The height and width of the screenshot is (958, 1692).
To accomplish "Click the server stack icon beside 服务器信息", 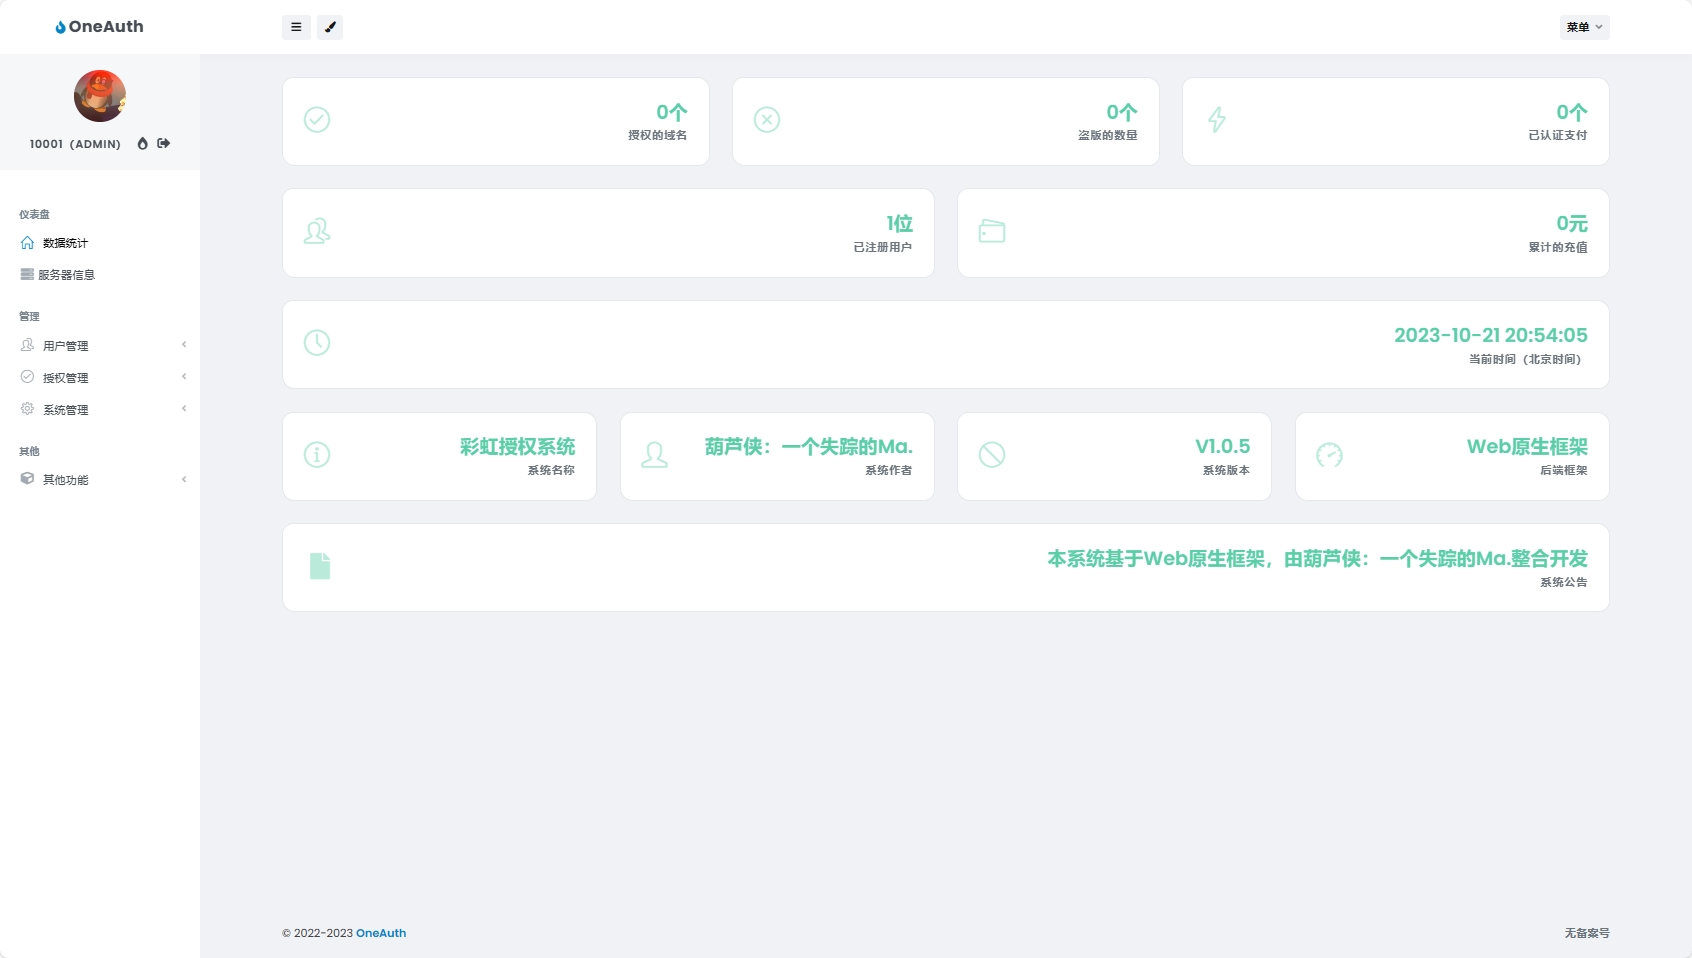I will point(27,274).
